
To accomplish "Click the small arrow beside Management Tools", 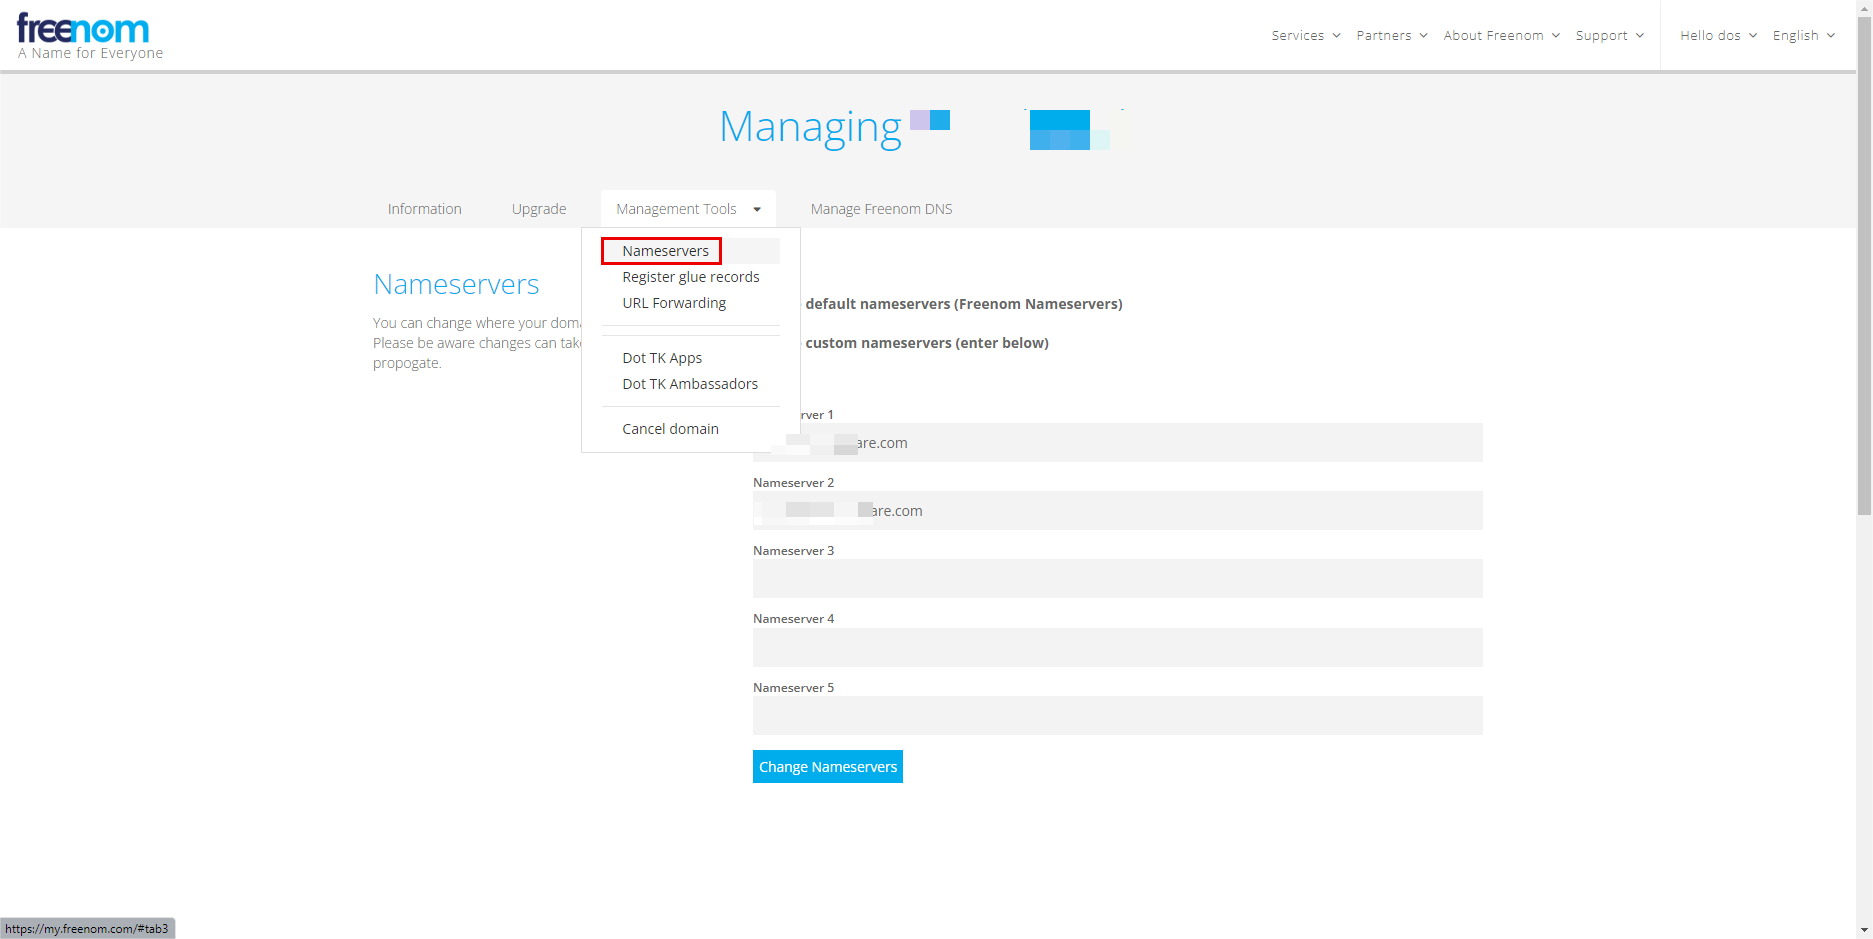I will click(757, 209).
